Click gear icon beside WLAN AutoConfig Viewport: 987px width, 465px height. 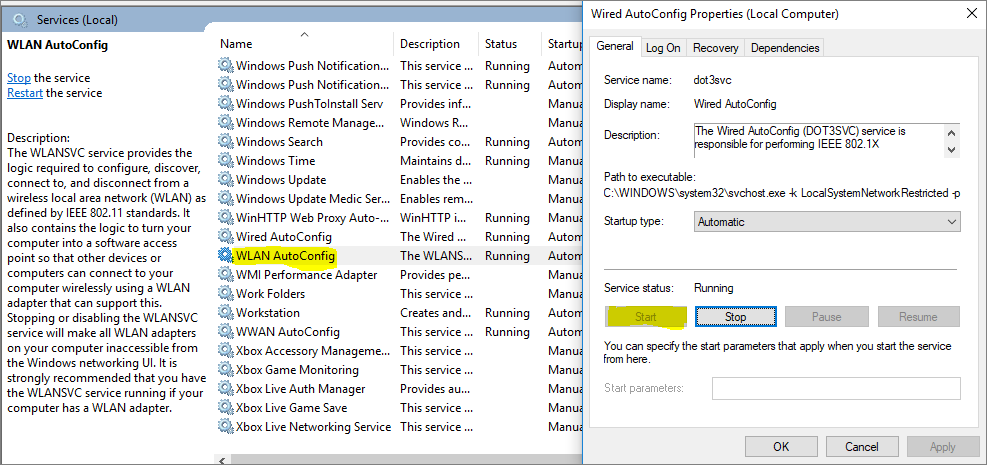225,255
